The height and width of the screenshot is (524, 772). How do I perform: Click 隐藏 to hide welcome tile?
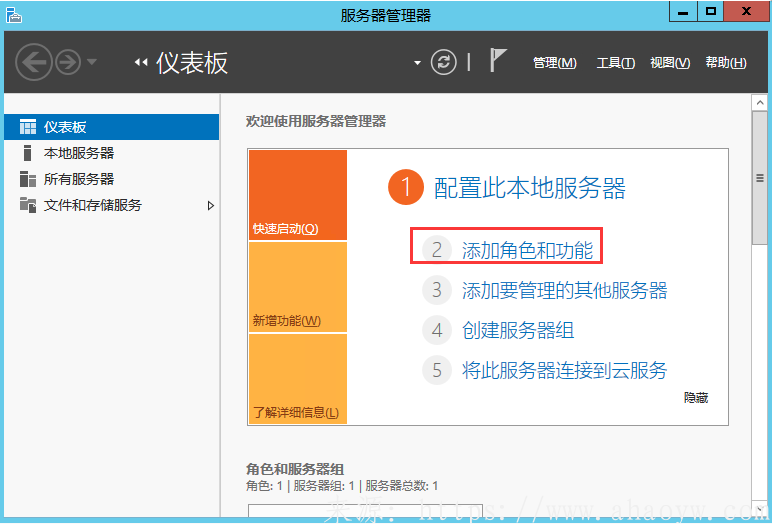tap(695, 397)
